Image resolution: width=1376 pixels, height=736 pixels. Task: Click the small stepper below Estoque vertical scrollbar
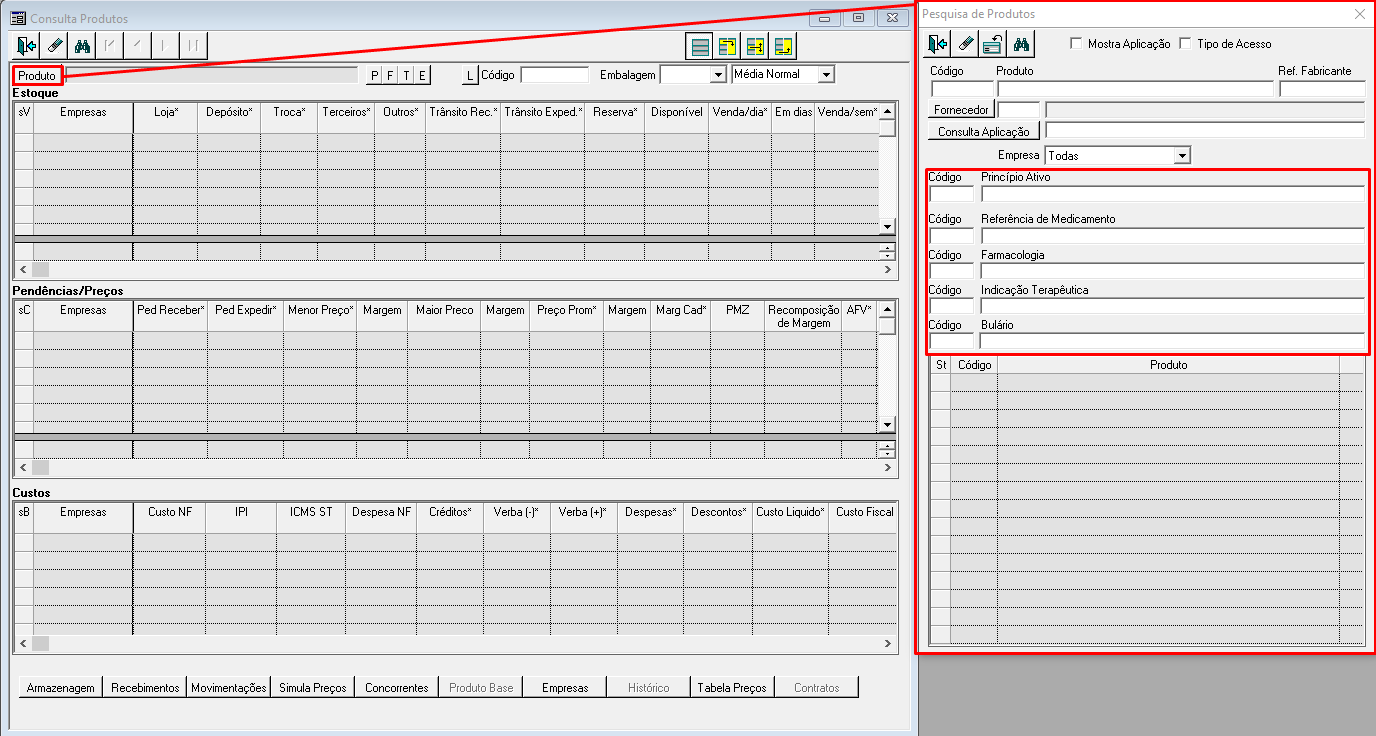[887, 251]
